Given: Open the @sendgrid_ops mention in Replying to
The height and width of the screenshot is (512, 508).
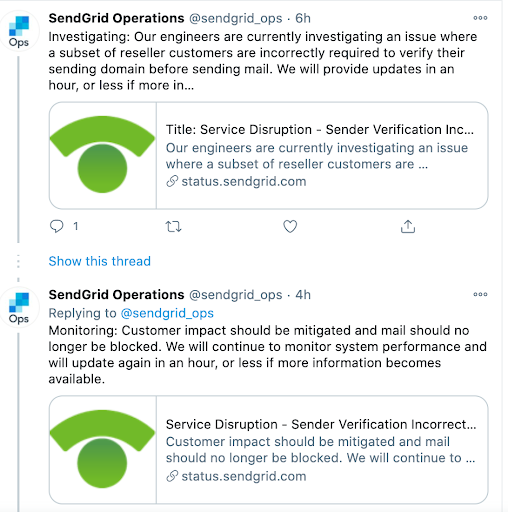Looking at the screenshot, I should (167, 313).
